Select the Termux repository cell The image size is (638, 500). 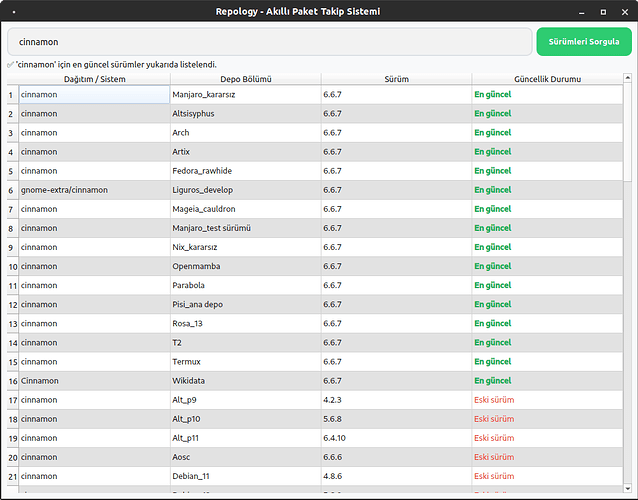[x=245, y=362]
